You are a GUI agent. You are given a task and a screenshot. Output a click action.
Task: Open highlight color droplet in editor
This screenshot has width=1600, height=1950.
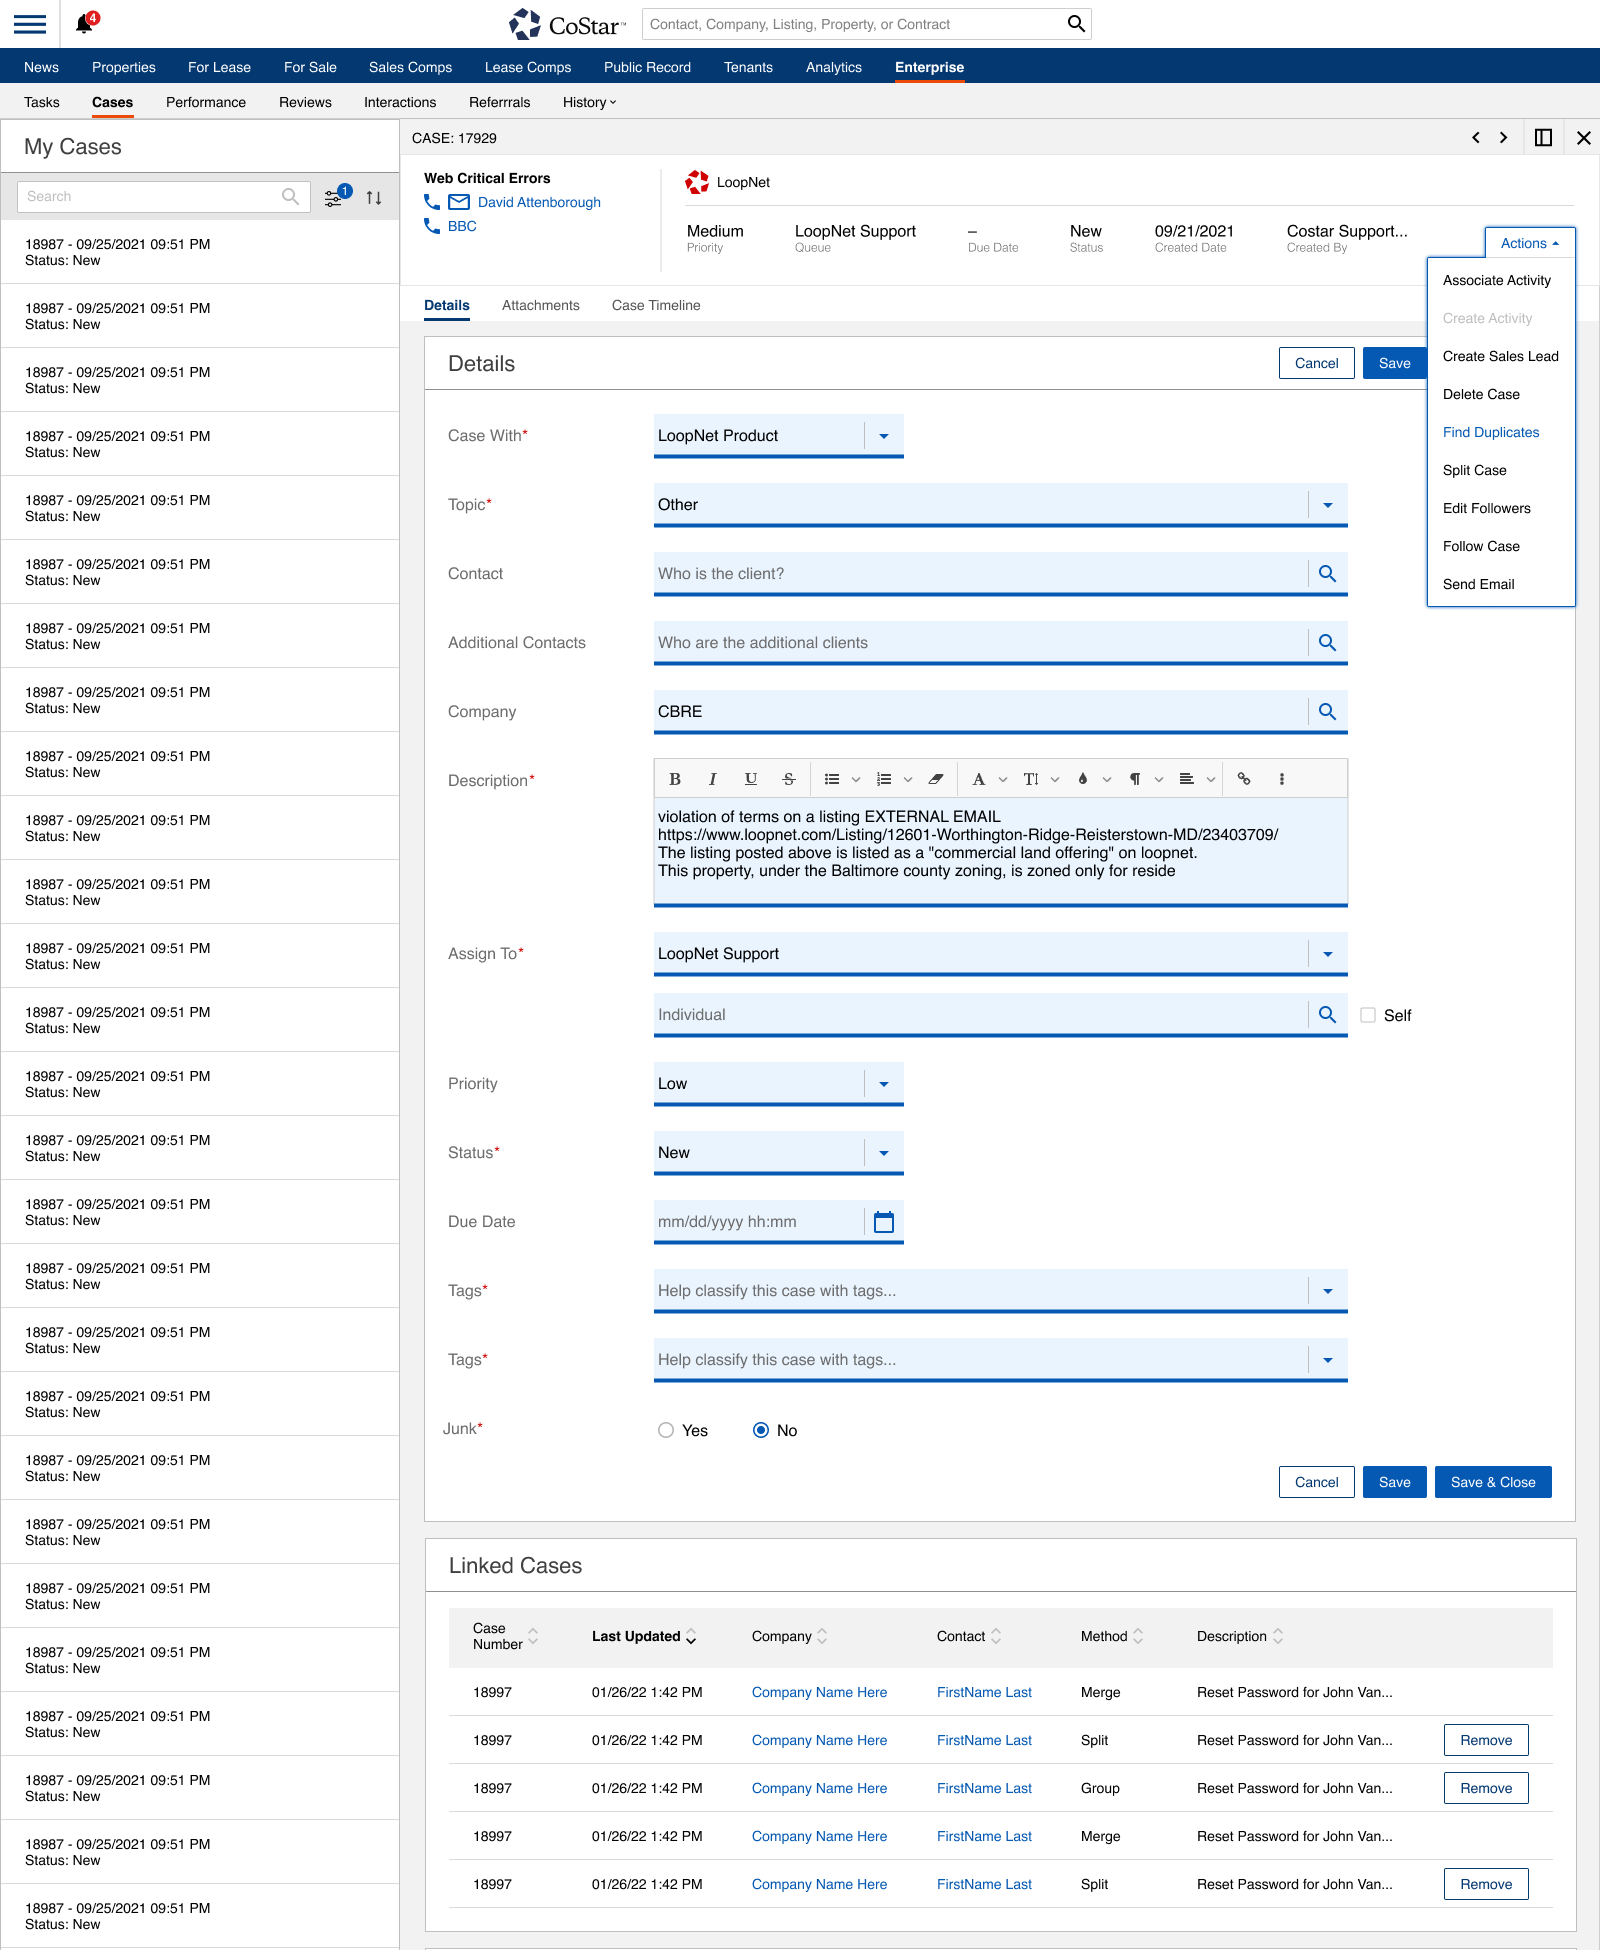[1083, 779]
